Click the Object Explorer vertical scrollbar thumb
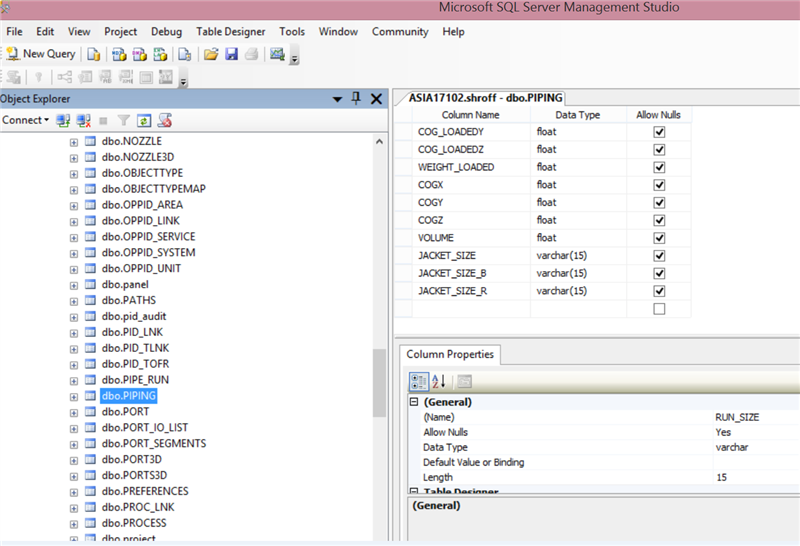 (379, 383)
